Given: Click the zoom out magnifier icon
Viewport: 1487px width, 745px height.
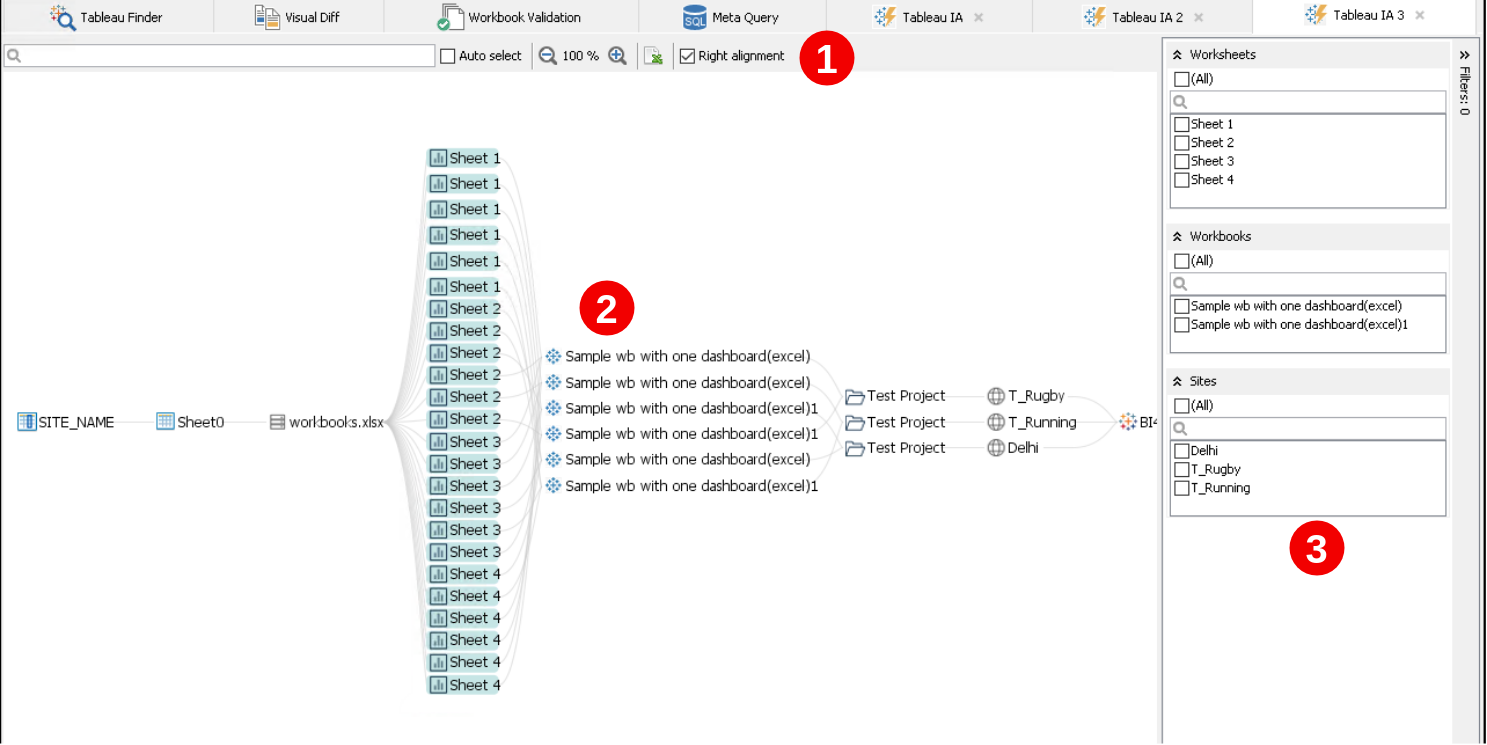Looking at the screenshot, I should [x=547, y=56].
